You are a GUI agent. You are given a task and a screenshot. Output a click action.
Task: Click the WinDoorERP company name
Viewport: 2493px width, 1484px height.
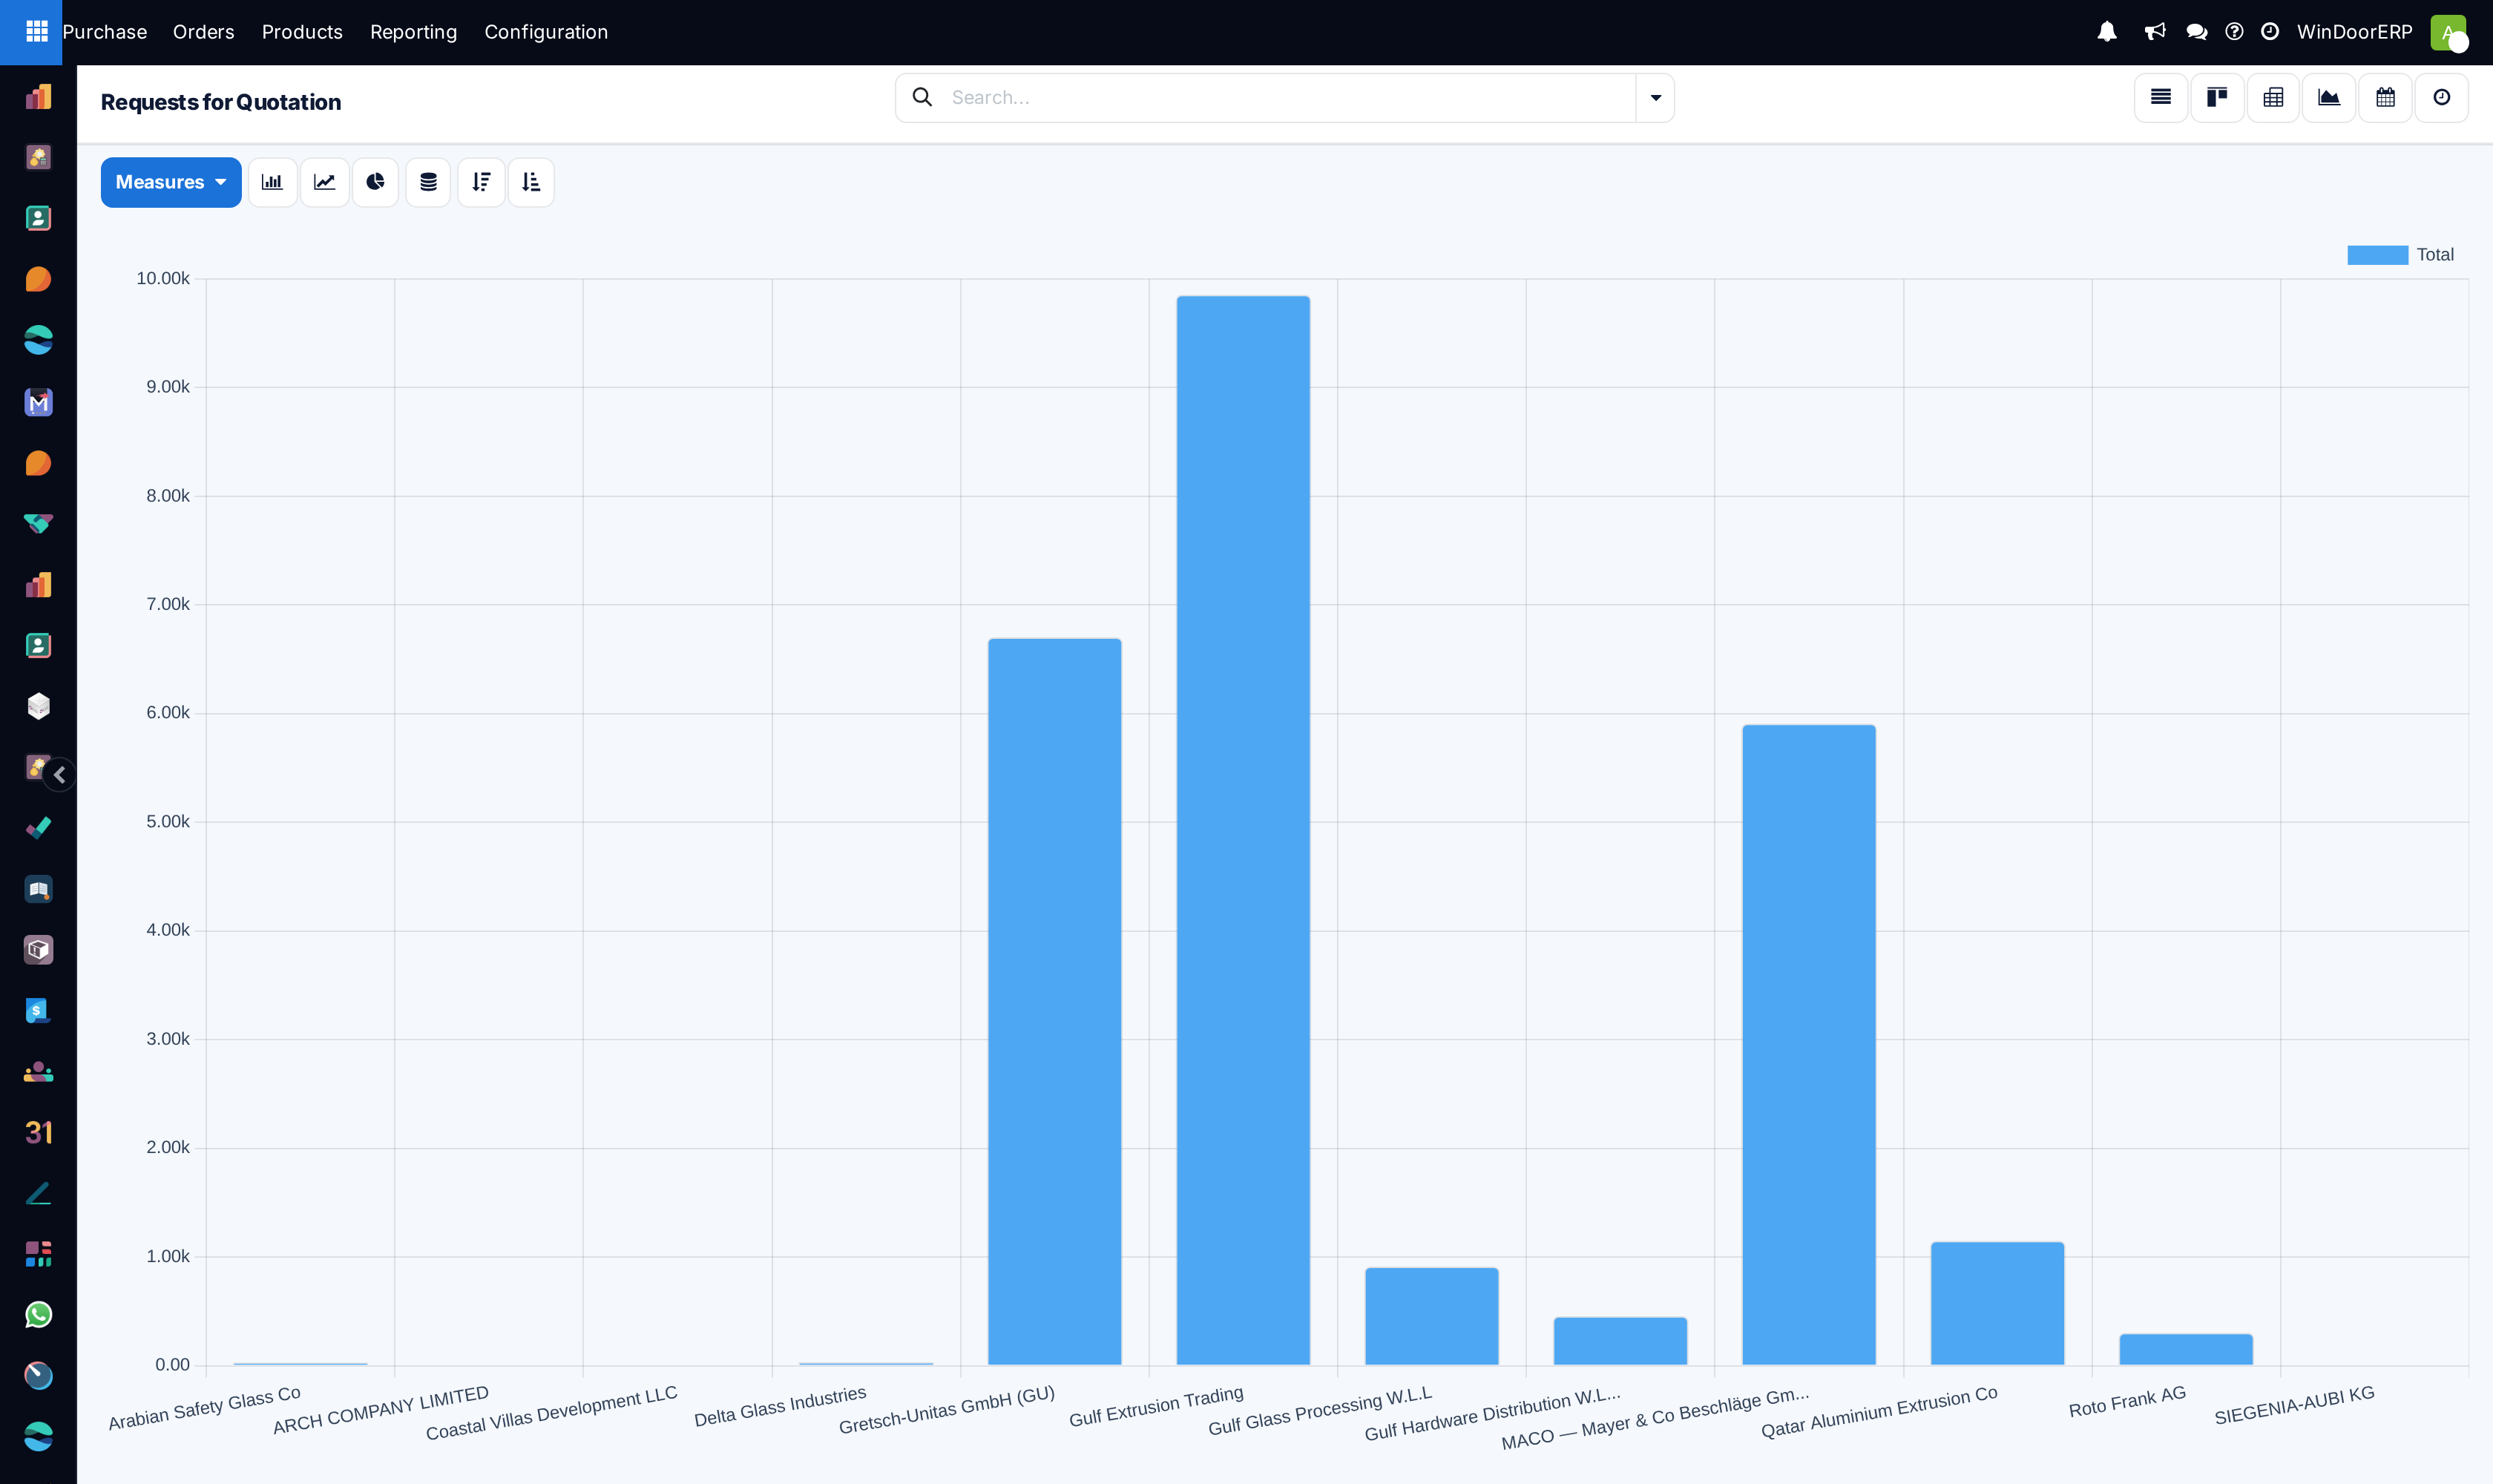(2354, 32)
